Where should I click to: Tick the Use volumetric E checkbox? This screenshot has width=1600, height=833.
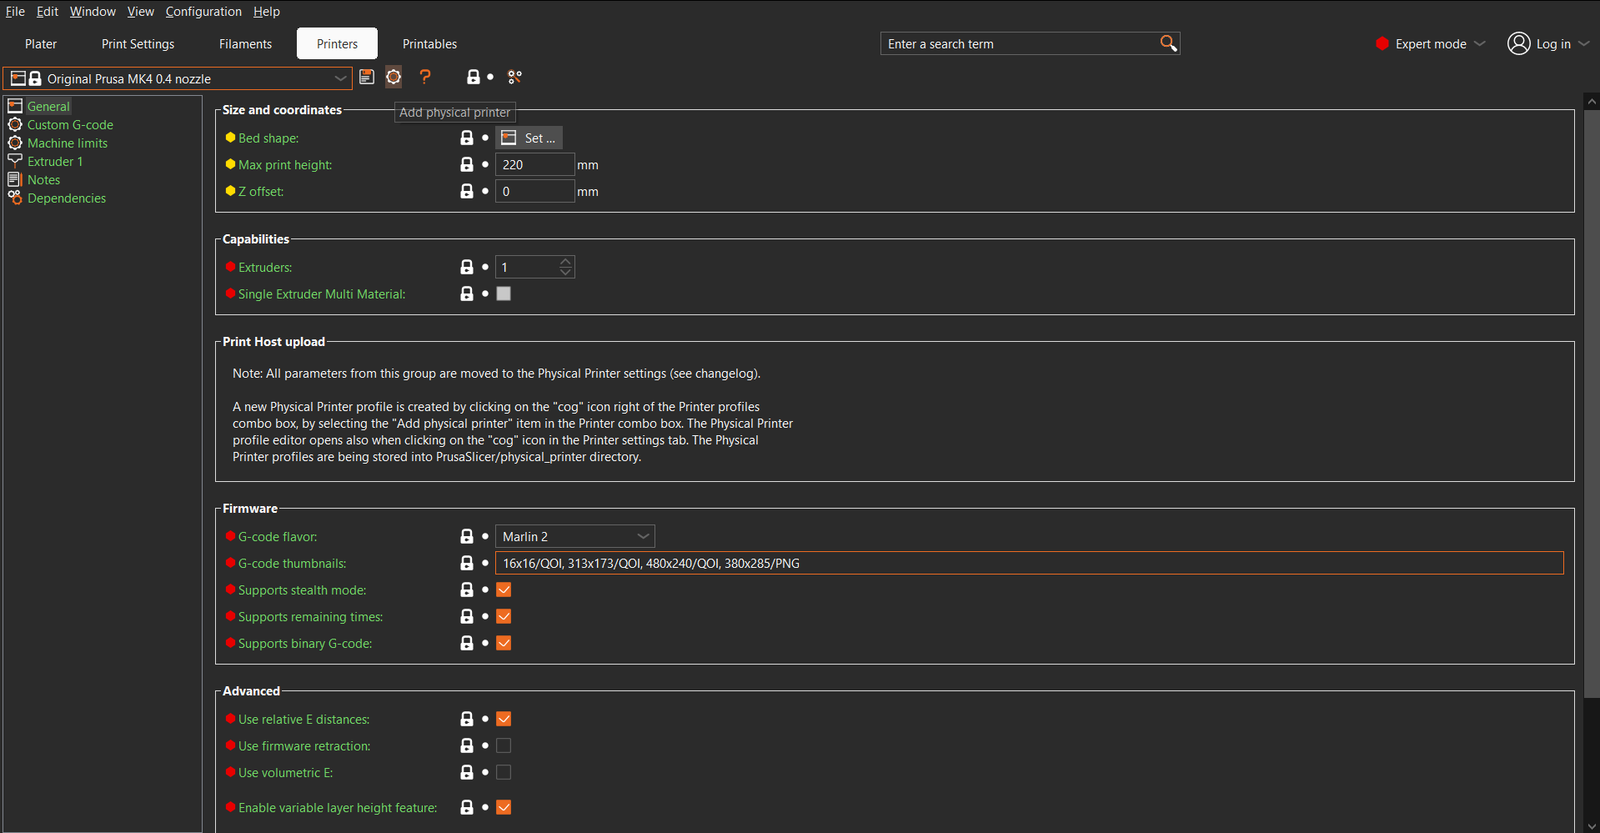(504, 772)
